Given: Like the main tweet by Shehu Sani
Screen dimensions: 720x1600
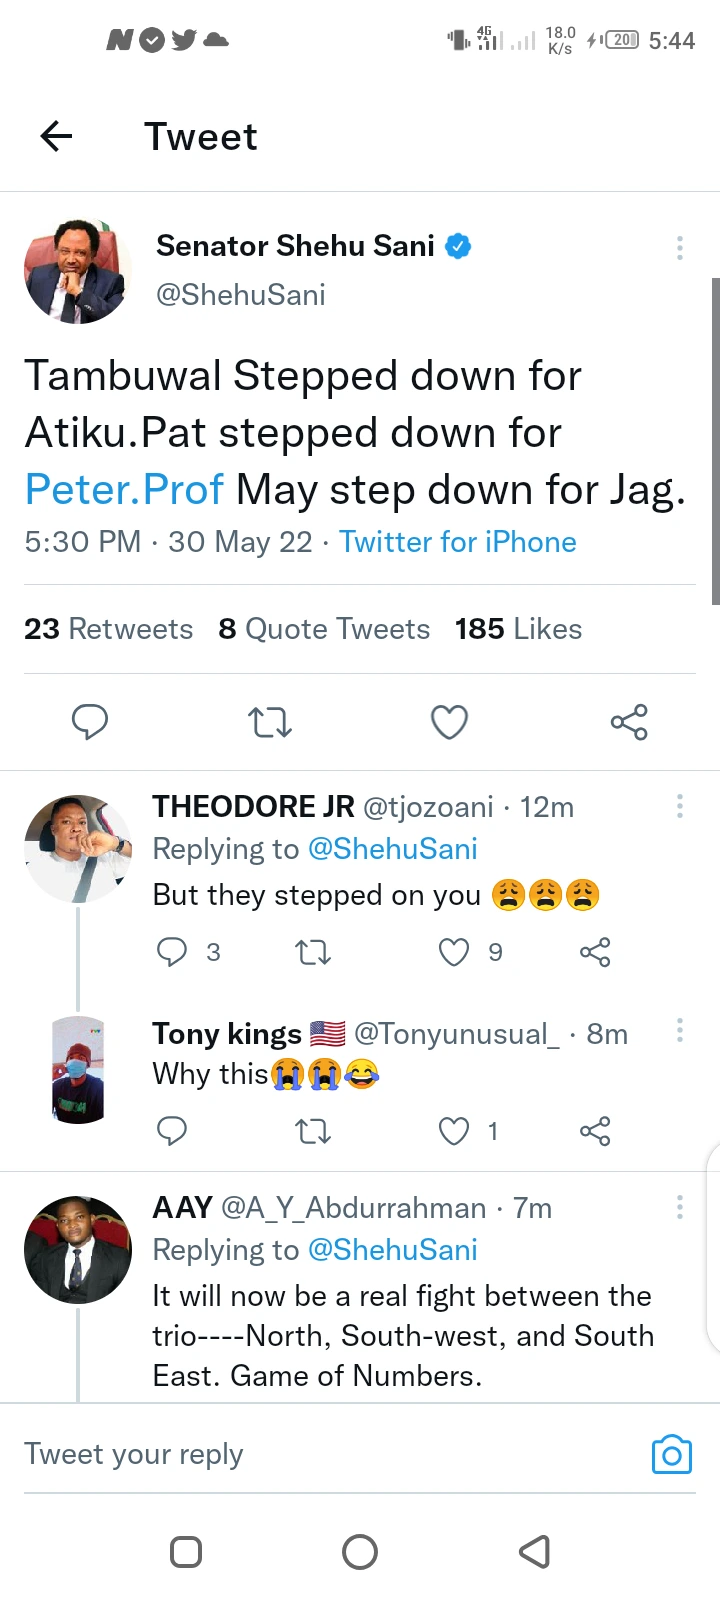Looking at the screenshot, I should (x=449, y=721).
